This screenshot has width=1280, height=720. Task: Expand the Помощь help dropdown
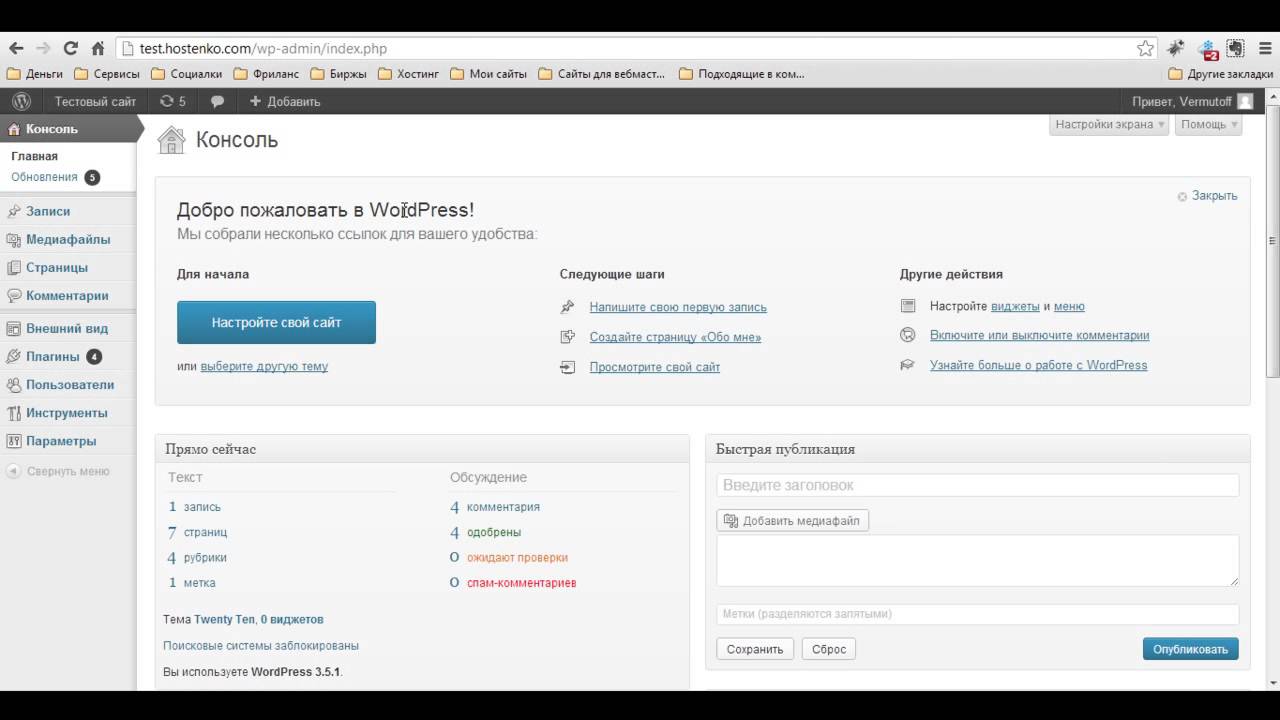point(1209,124)
